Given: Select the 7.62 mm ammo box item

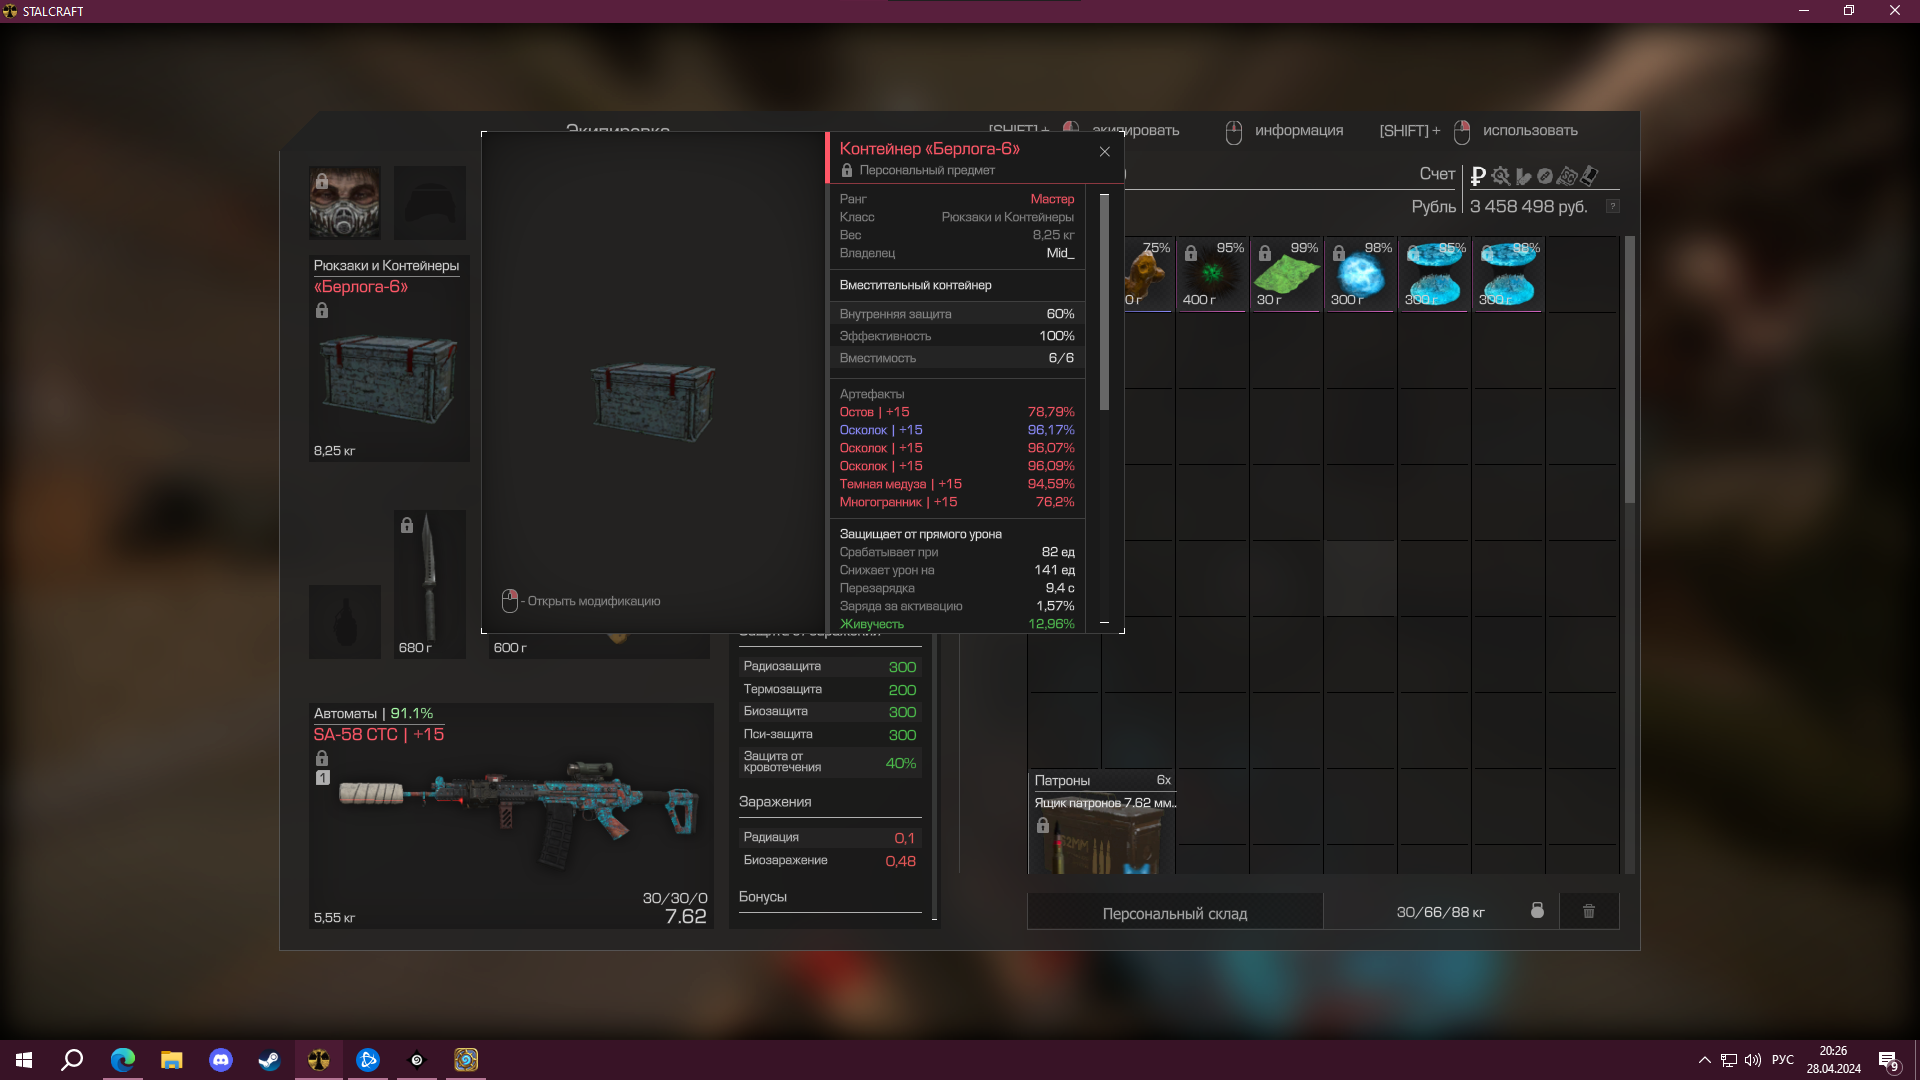Looking at the screenshot, I should (1102, 823).
